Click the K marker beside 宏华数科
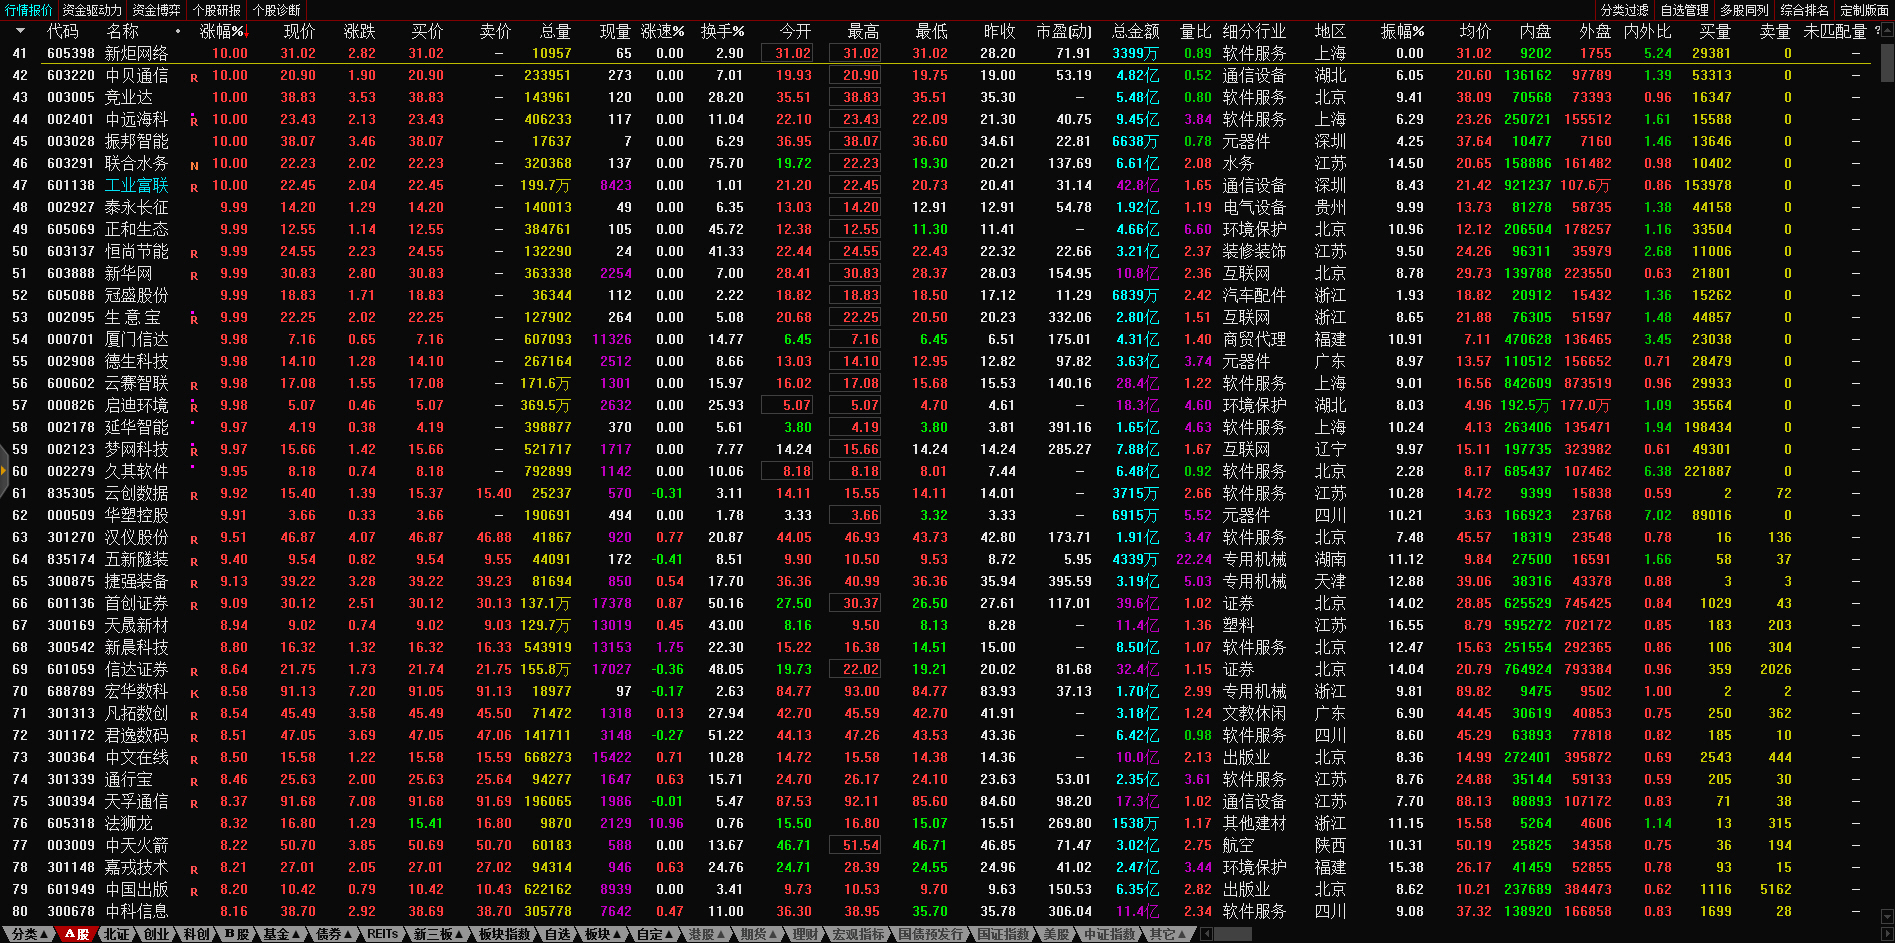1895x943 pixels. click(x=194, y=693)
